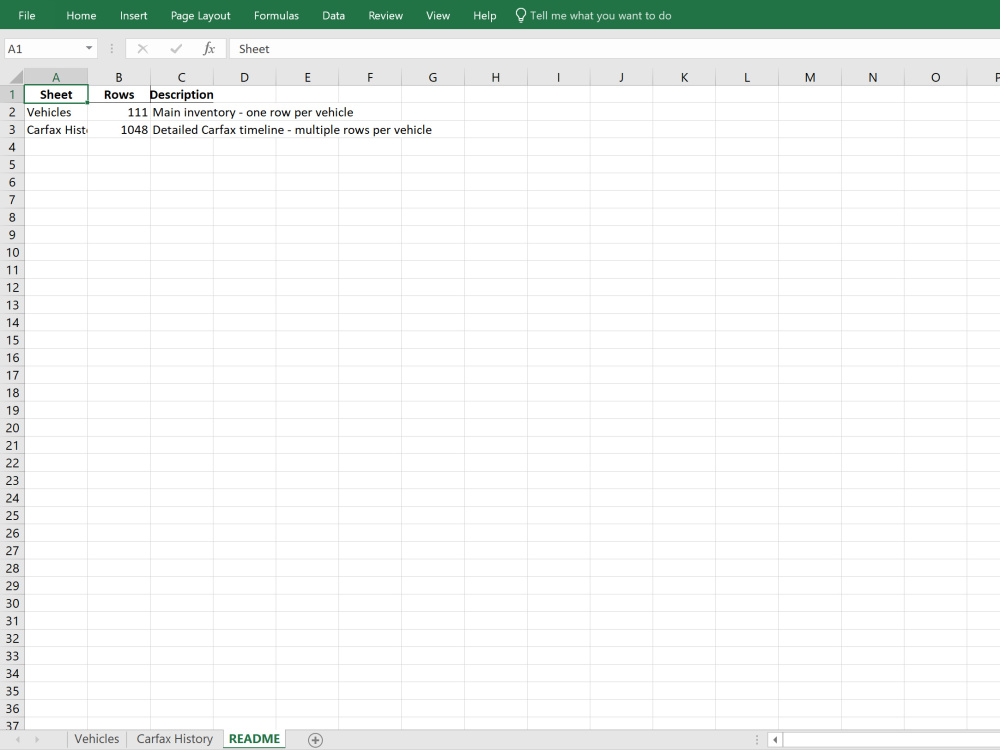Open the Data ribbon tab
The image size is (1000, 750).
pyautogui.click(x=333, y=15)
